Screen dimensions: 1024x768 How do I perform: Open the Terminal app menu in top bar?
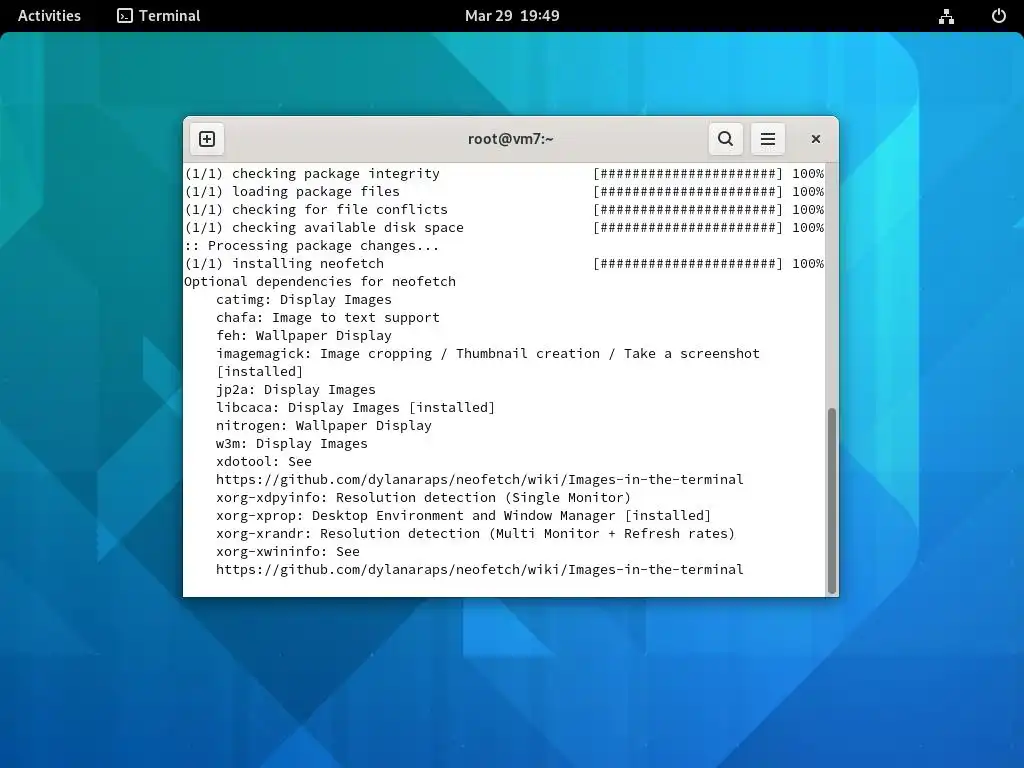coord(159,16)
